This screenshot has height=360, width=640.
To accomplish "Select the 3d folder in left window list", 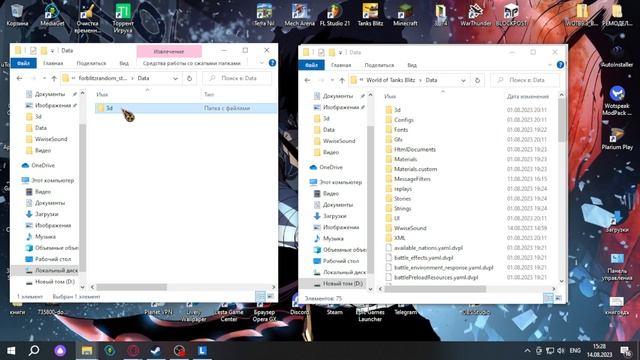I will click(185, 108).
